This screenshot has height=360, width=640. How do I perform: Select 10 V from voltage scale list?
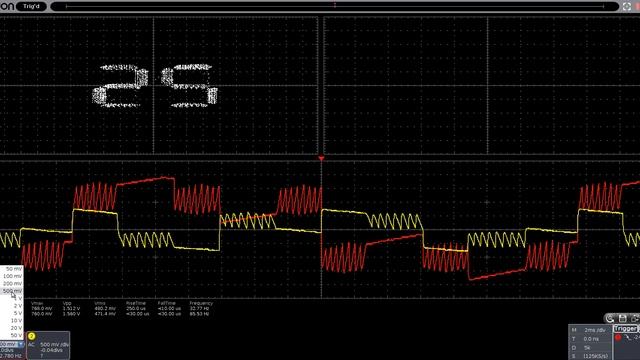coord(11,320)
